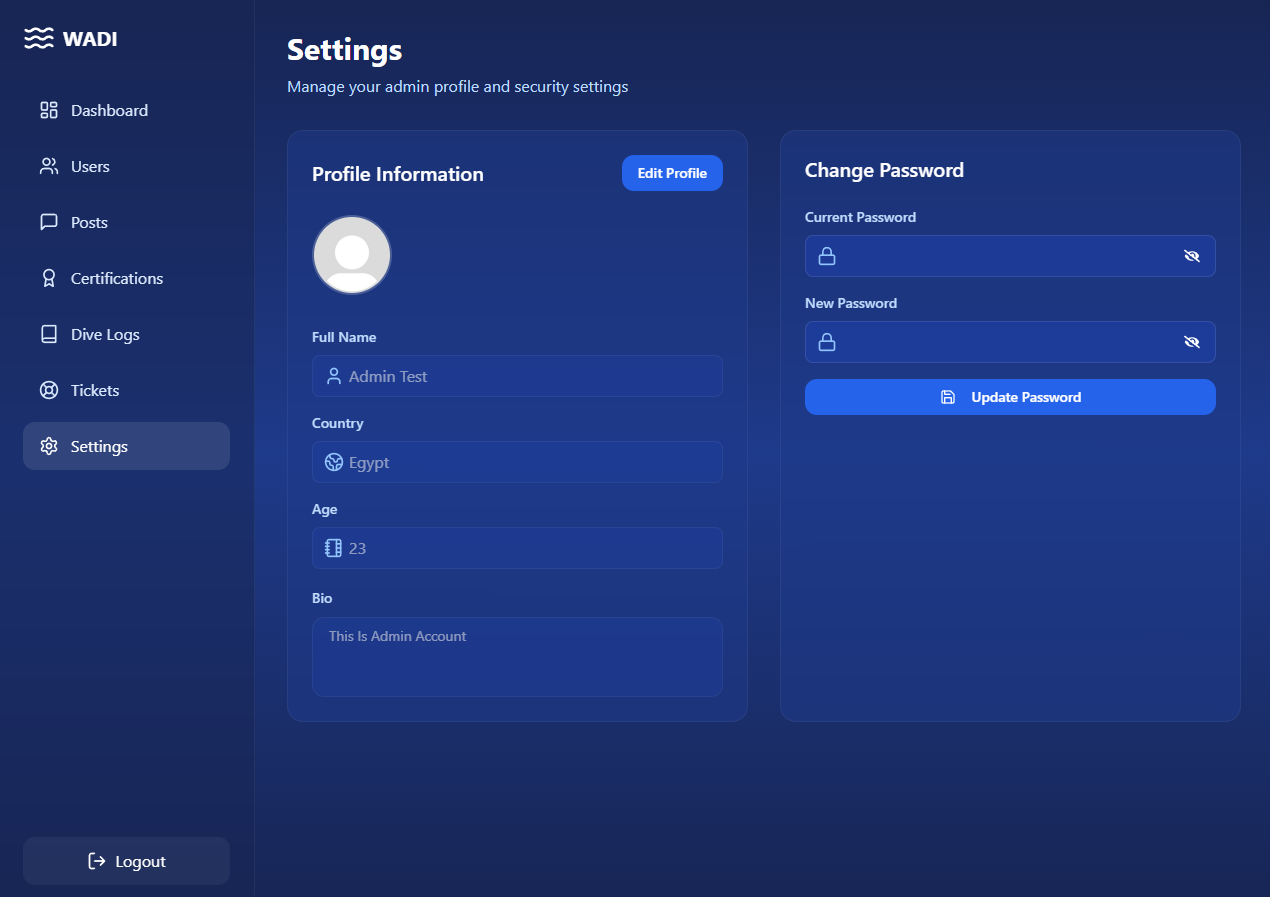
Task: Select the Full Name text field
Action: [530, 376]
